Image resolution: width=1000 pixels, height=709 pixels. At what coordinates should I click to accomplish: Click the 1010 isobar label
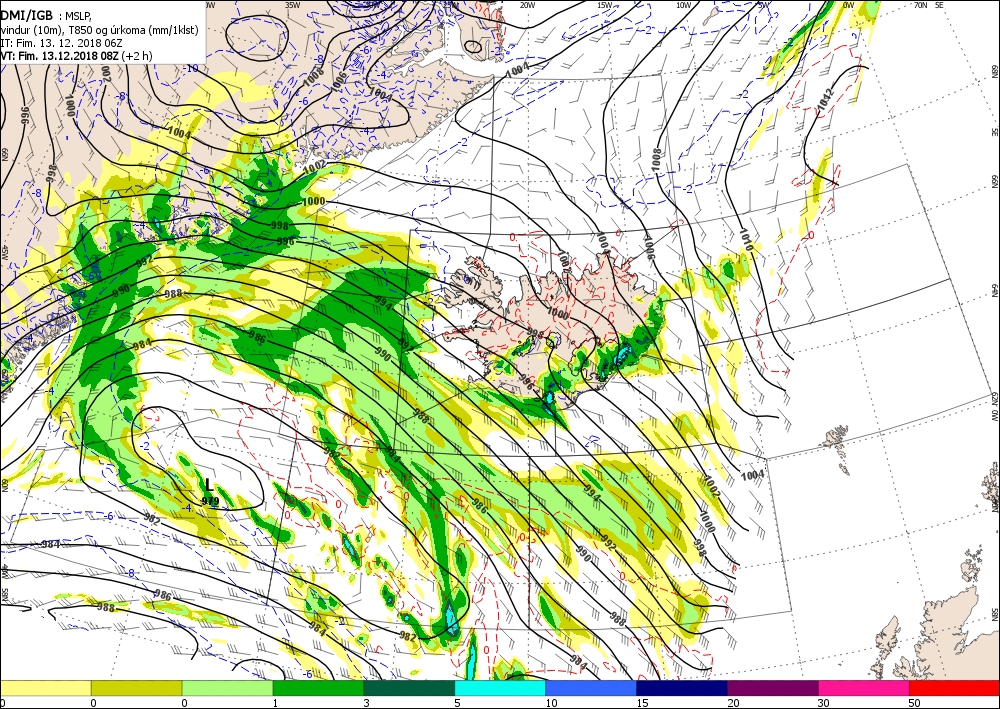[x=747, y=240]
